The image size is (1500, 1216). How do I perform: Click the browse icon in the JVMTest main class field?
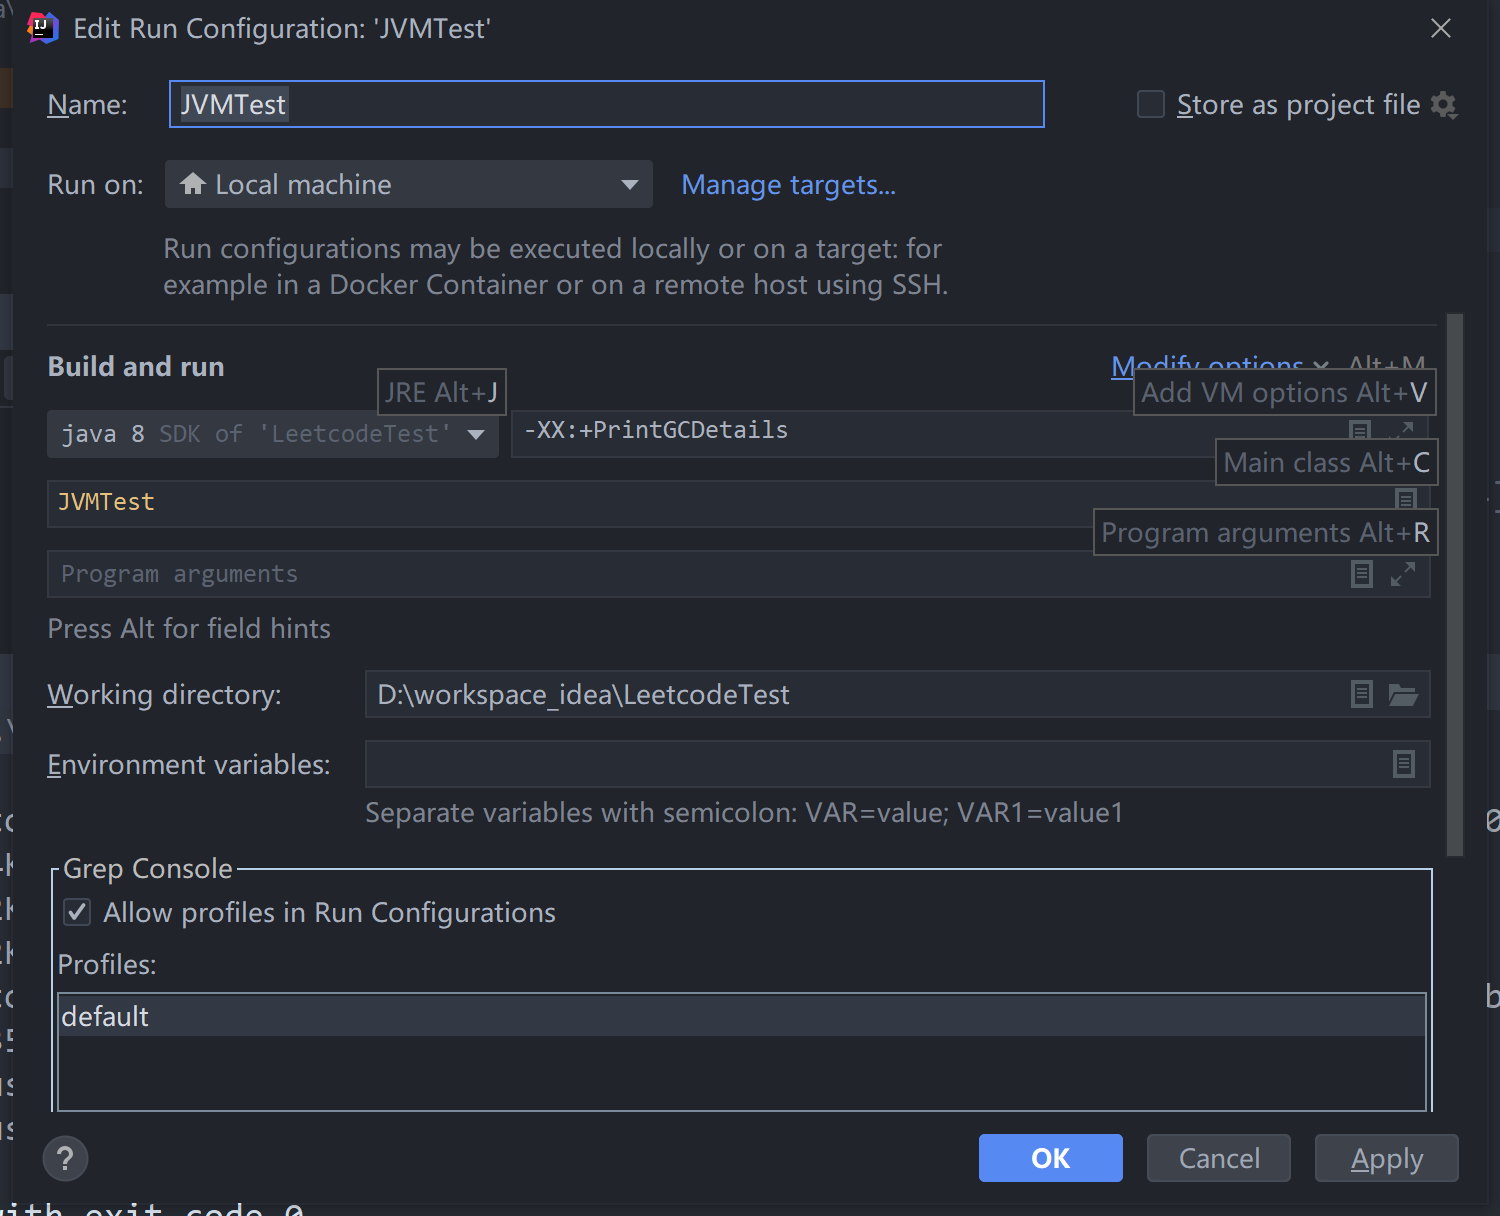[1406, 497]
